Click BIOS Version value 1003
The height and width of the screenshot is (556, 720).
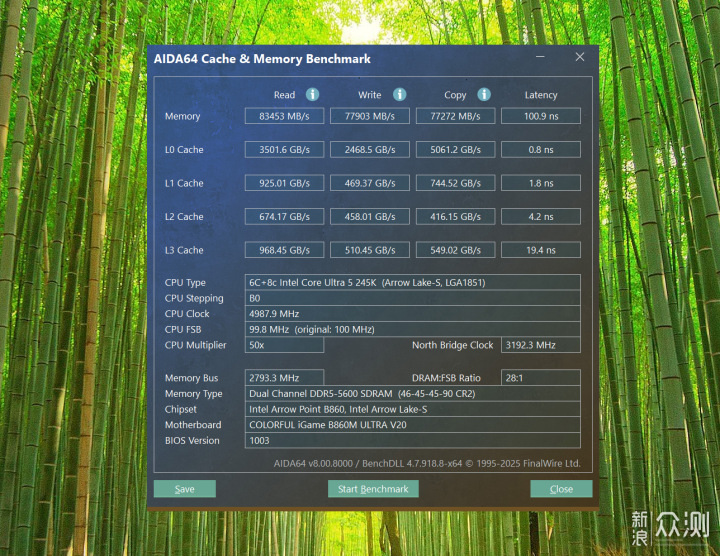pyautogui.click(x=412, y=440)
